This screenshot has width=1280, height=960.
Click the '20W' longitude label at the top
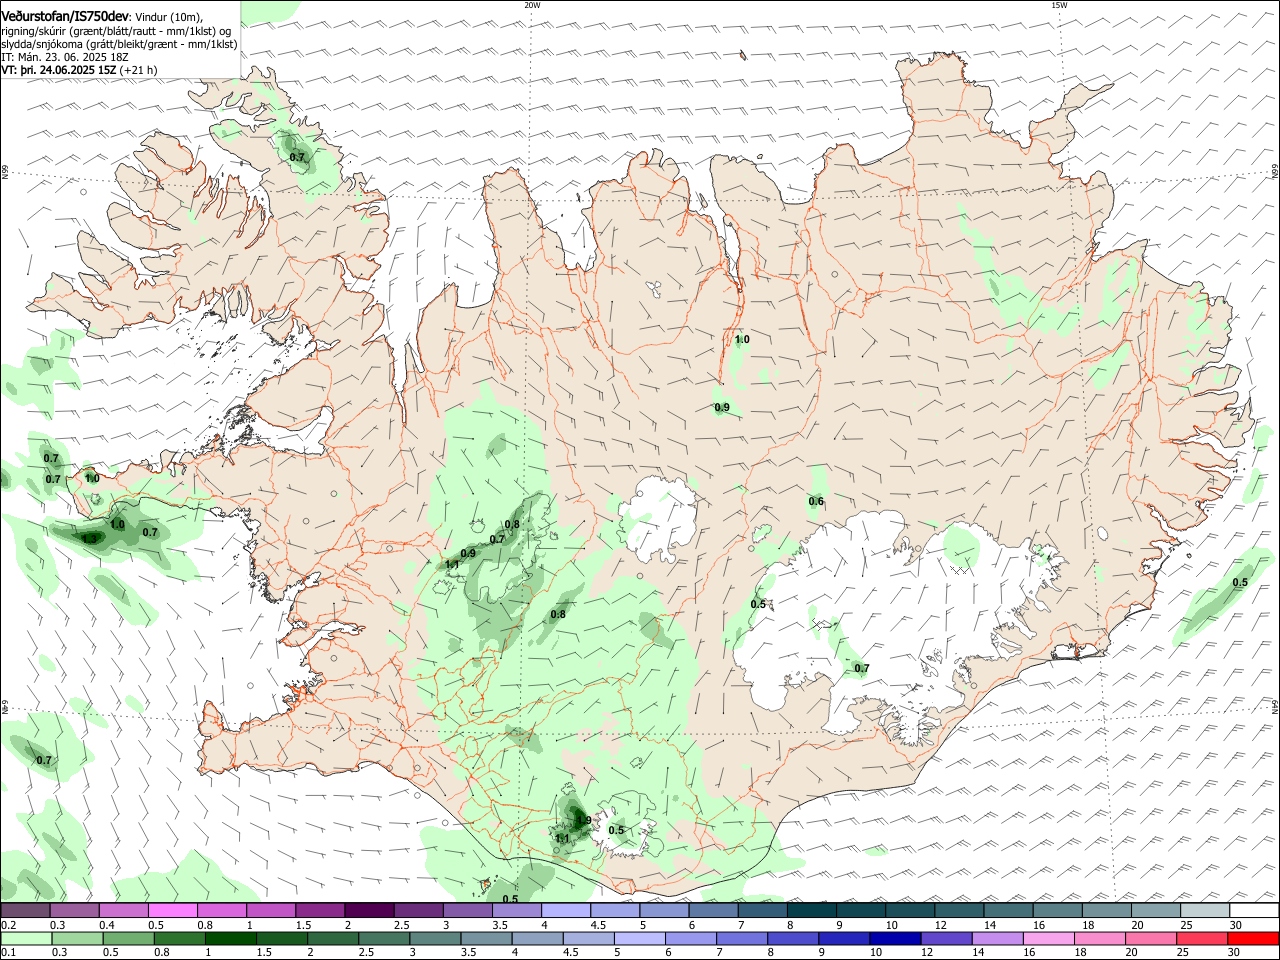(x=532, y=5)
